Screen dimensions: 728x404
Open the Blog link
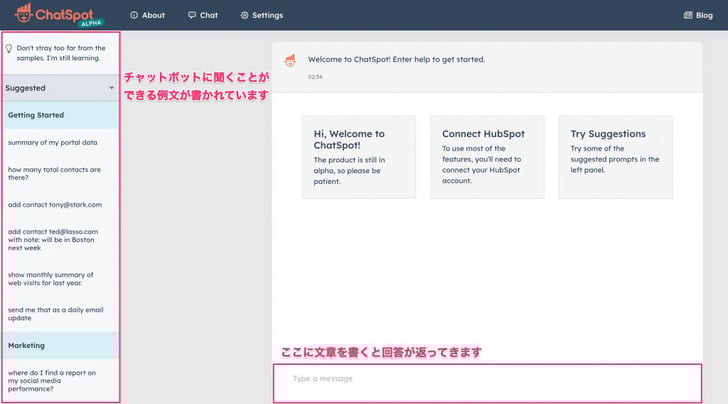698,15
